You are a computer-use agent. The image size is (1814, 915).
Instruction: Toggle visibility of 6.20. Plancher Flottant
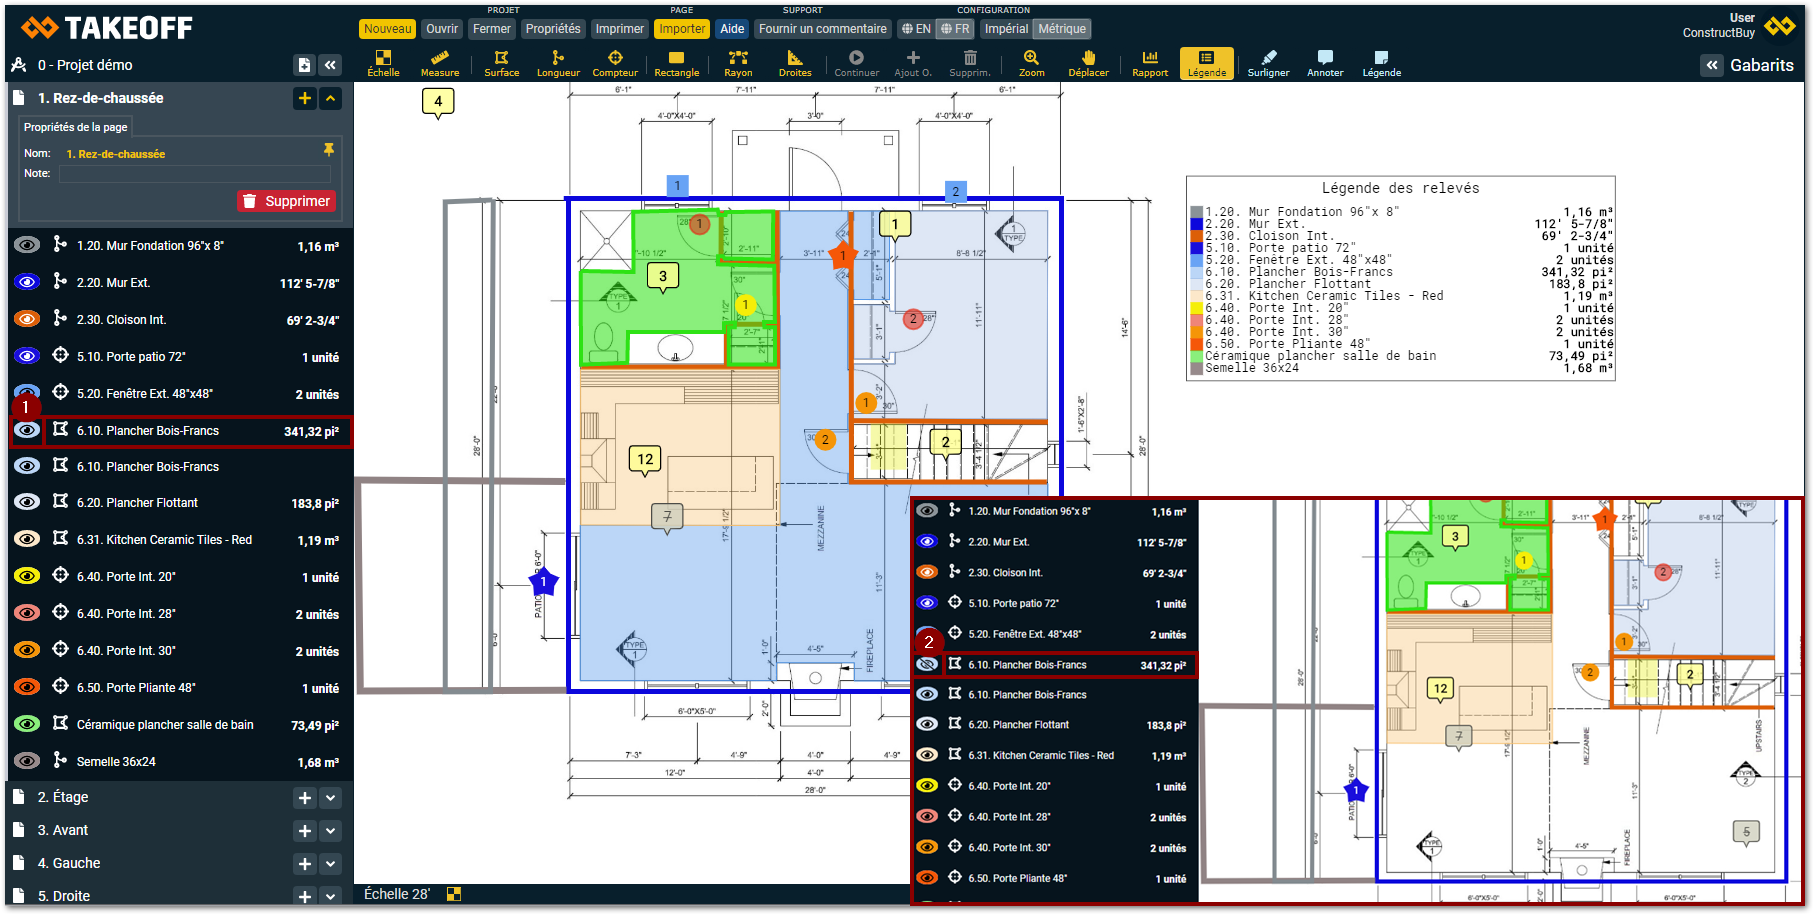click(x=27, y=503)
